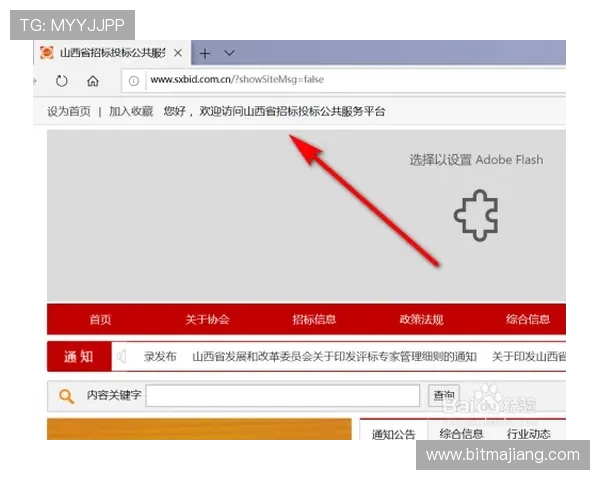Click the 内容关键字 search field
The width and height of the screenshot is (600, 480).
pos(283,396)
